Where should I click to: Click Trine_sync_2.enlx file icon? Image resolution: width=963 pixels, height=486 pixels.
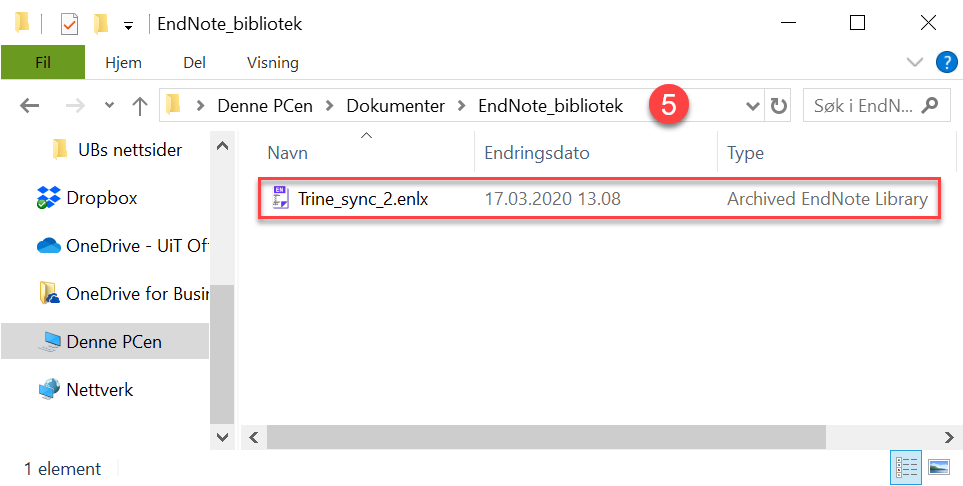[281, 199]
